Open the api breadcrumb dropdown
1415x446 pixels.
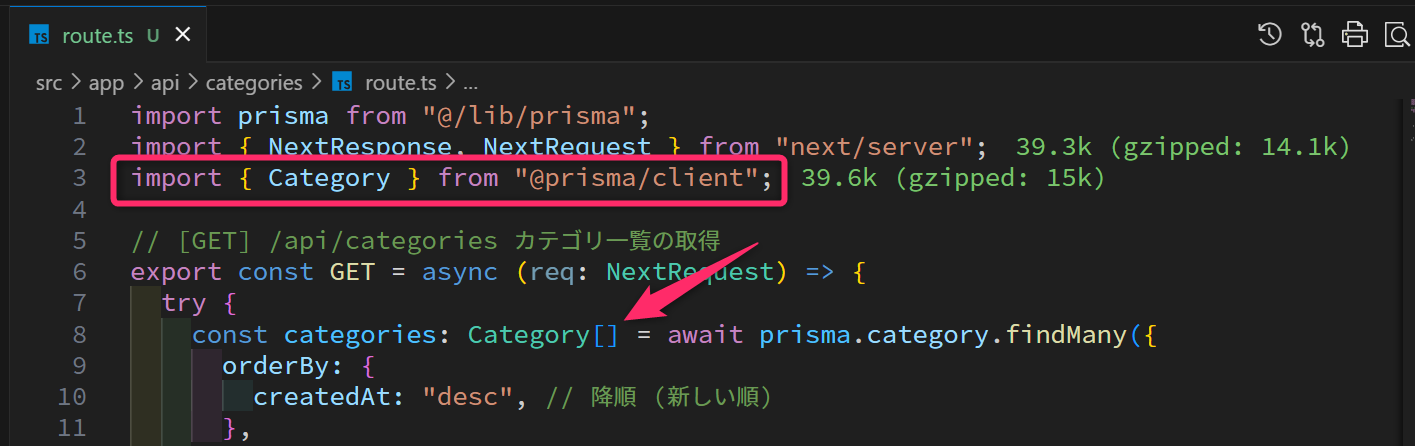tap(165, 82)
